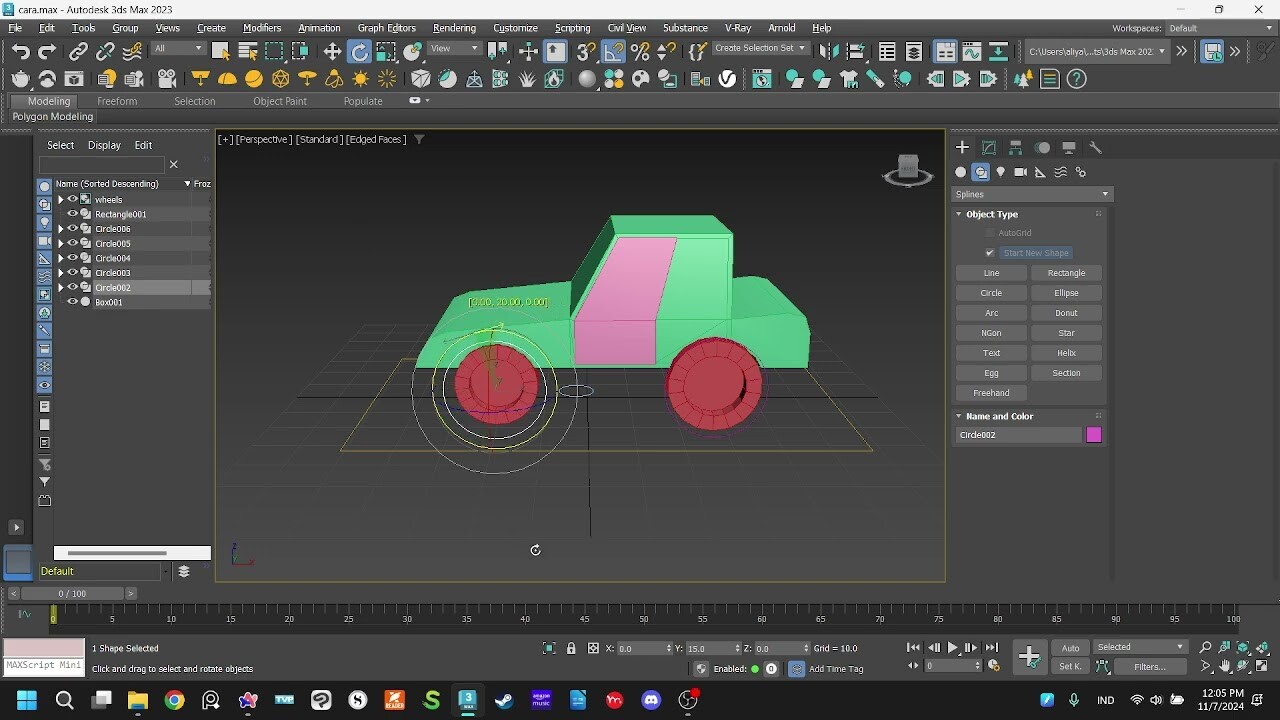
Task: Open the selection filter All dropdown
Action: coord(178,47)
